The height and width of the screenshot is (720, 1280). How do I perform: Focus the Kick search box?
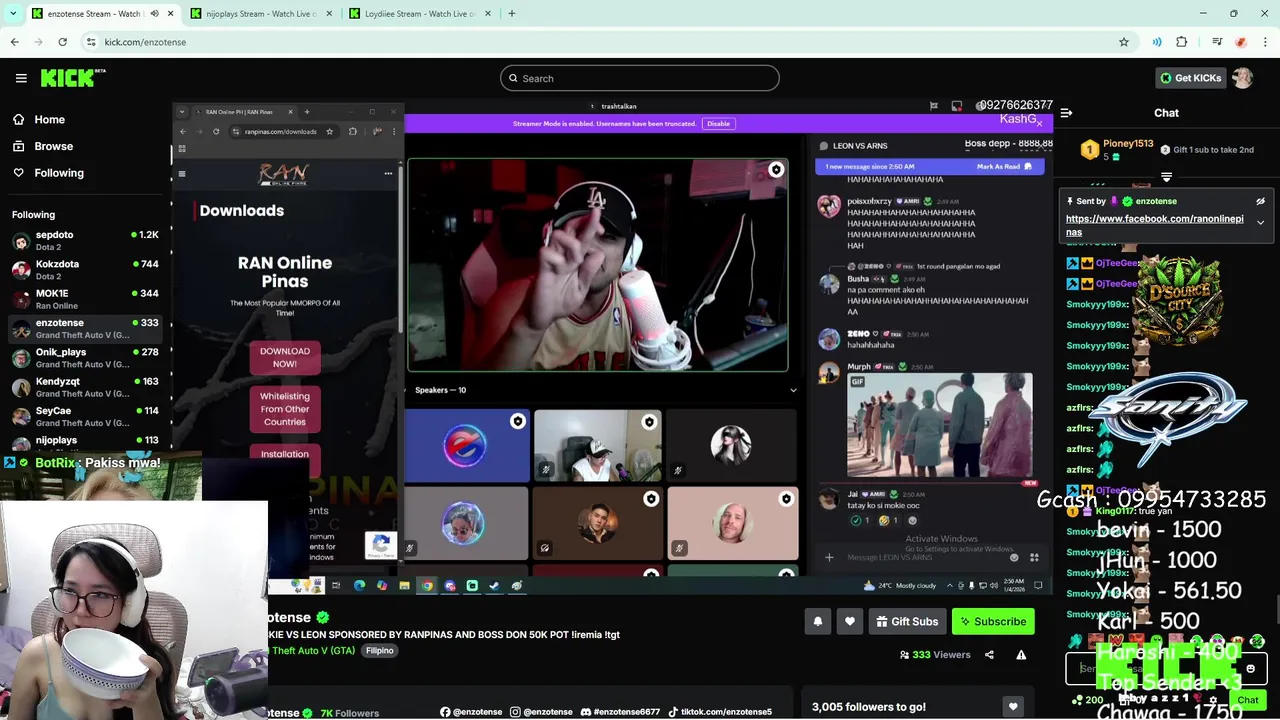[640, 78]
